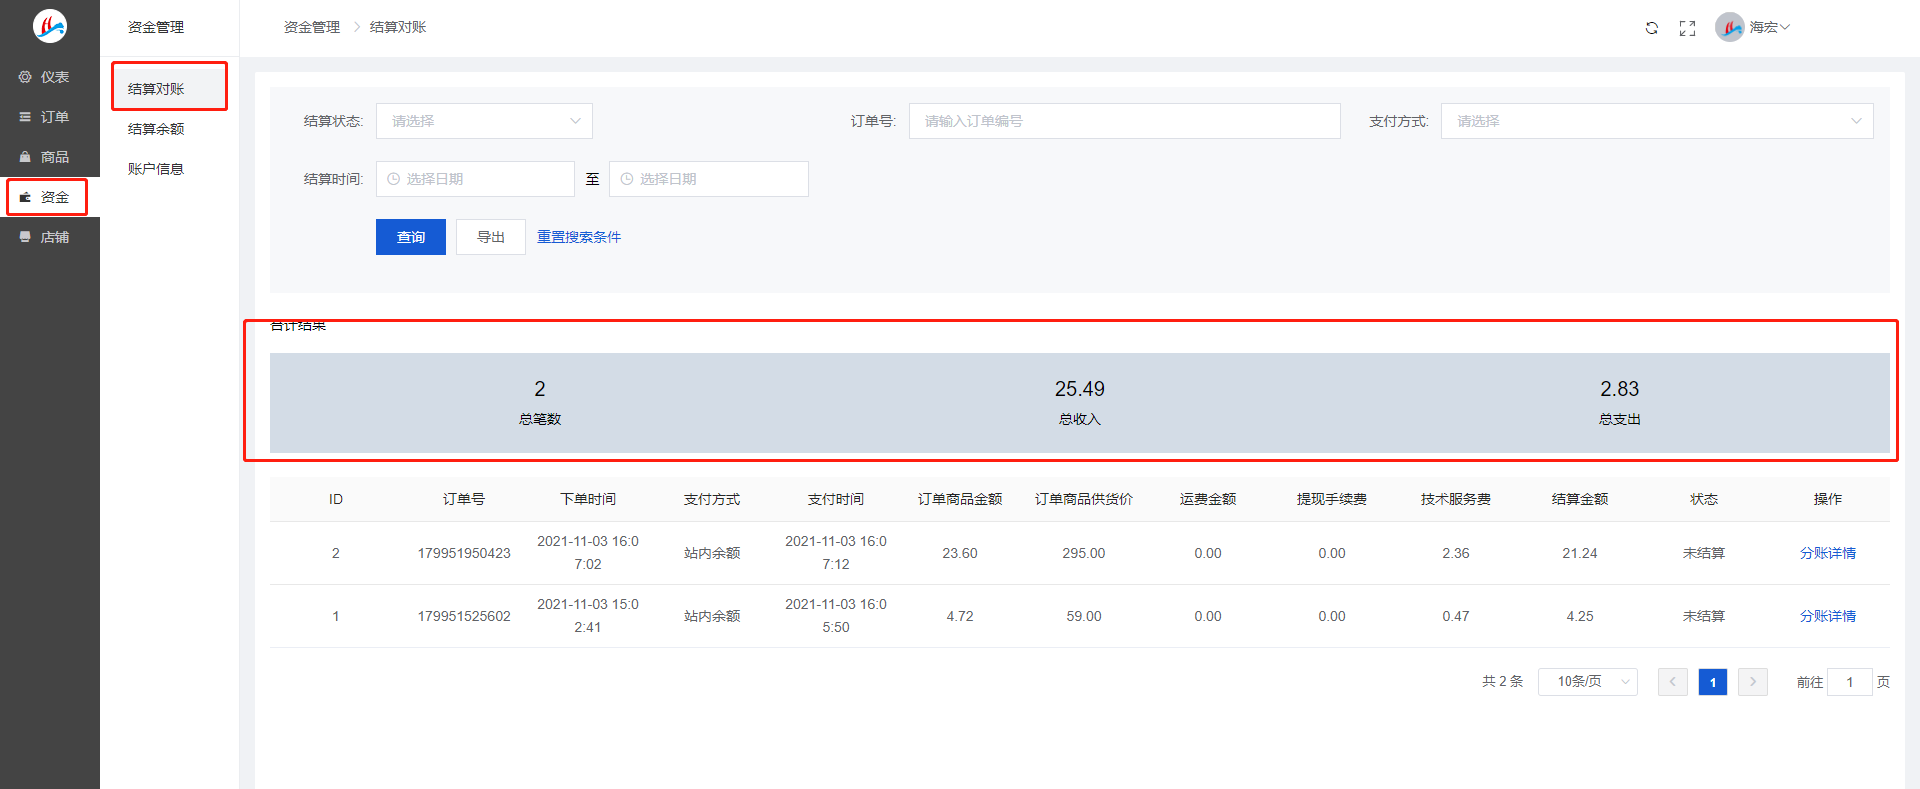Click the 总支出 value 2.83
Screen dimensions: 1920x789
tap(1620, 389)
